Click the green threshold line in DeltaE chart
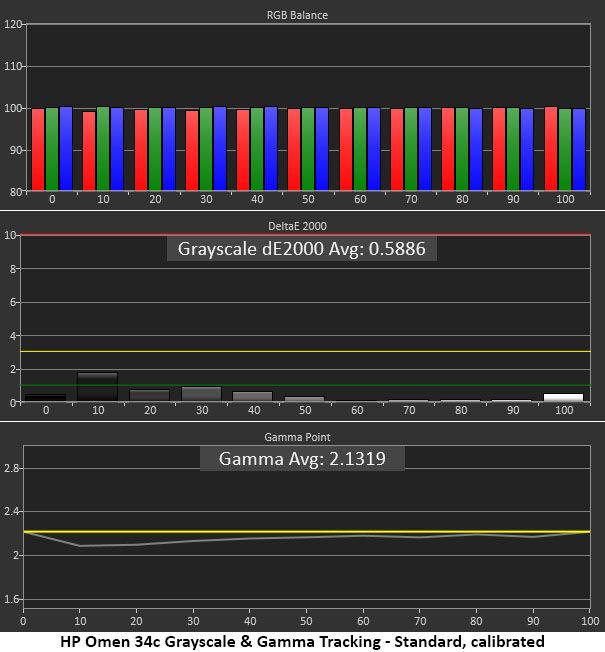 305,385
